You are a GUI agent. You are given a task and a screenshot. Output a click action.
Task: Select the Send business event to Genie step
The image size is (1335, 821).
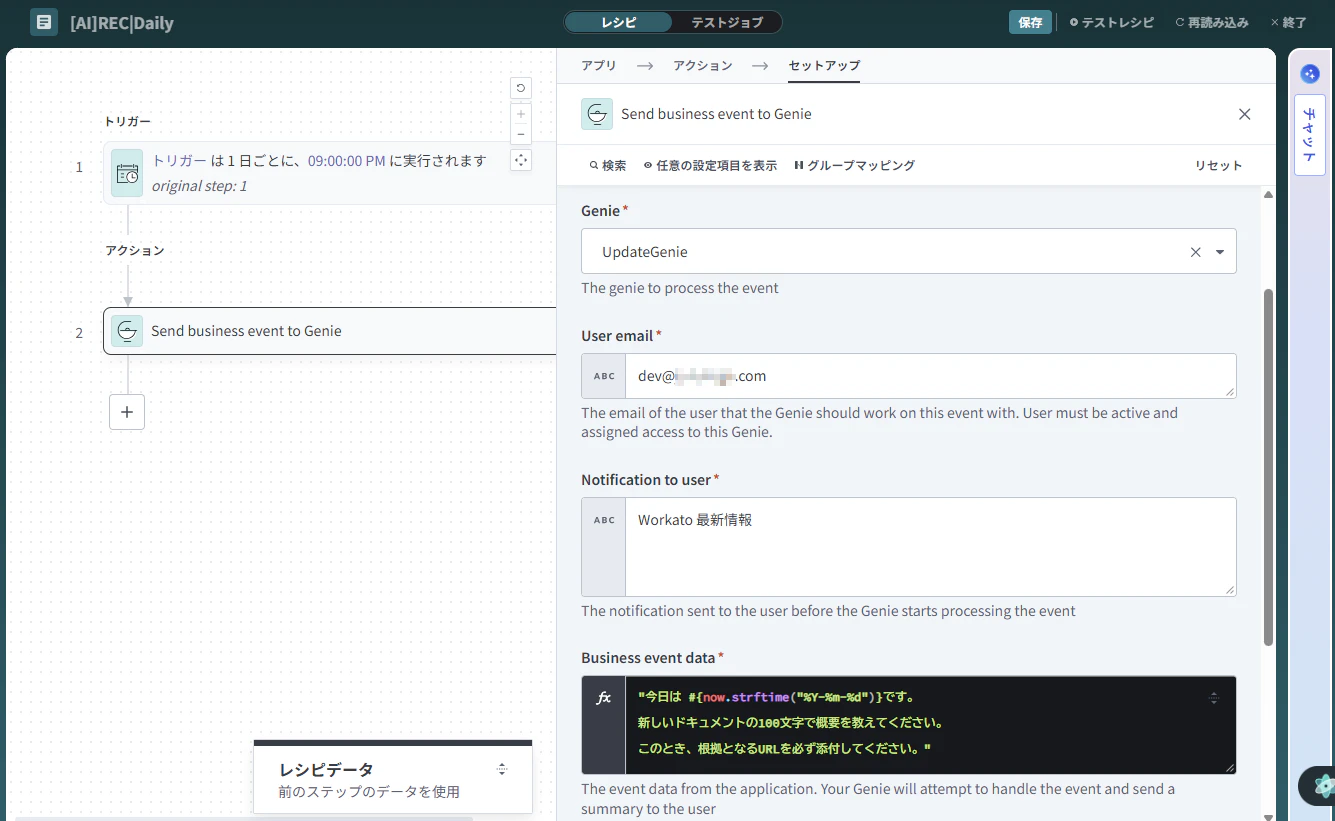tap(330, 331)
